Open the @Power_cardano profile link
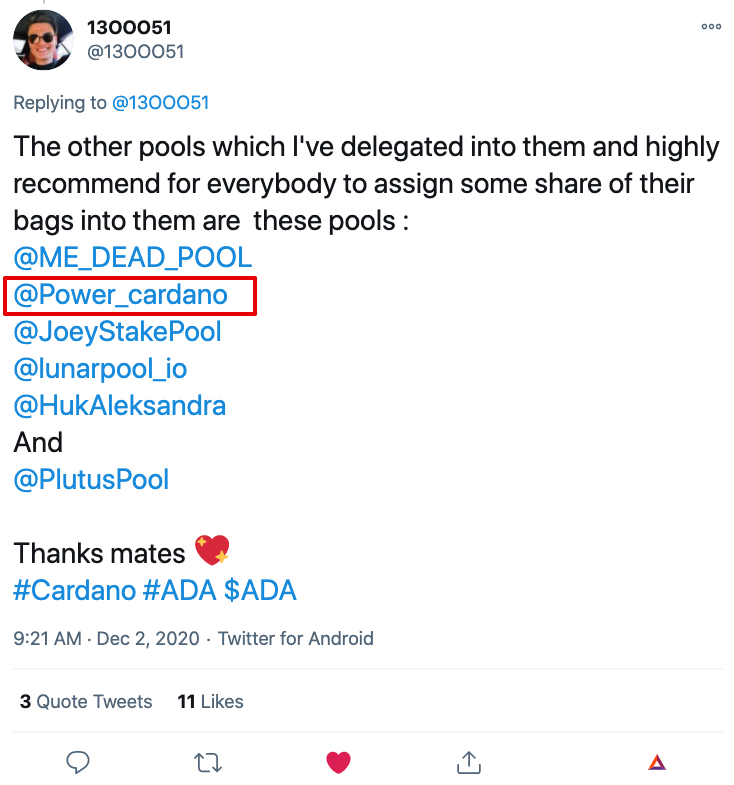Image resolution: width=734 pixels, height=785 pixels. [120, 295]
